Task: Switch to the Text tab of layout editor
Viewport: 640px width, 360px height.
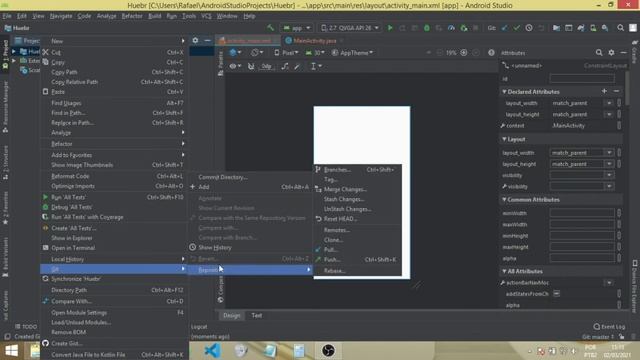Action: click(257, 316)
